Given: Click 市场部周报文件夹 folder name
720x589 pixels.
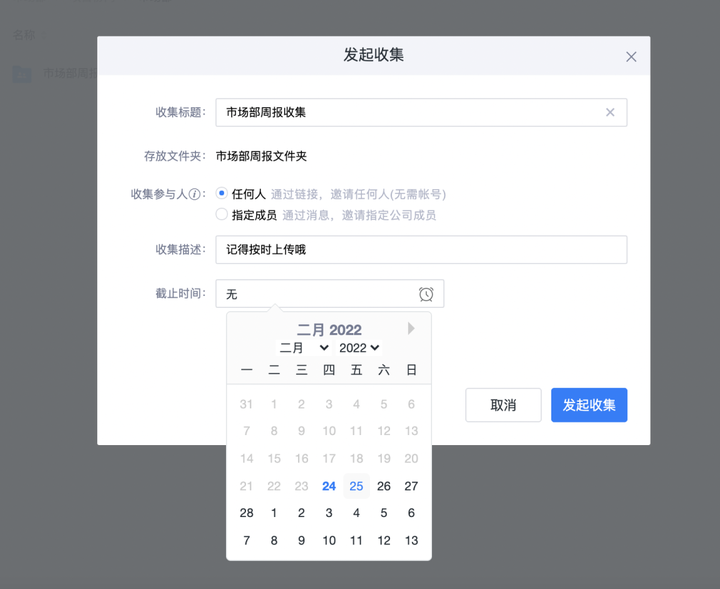Looking at the screenshot, I should pos(261,156).
